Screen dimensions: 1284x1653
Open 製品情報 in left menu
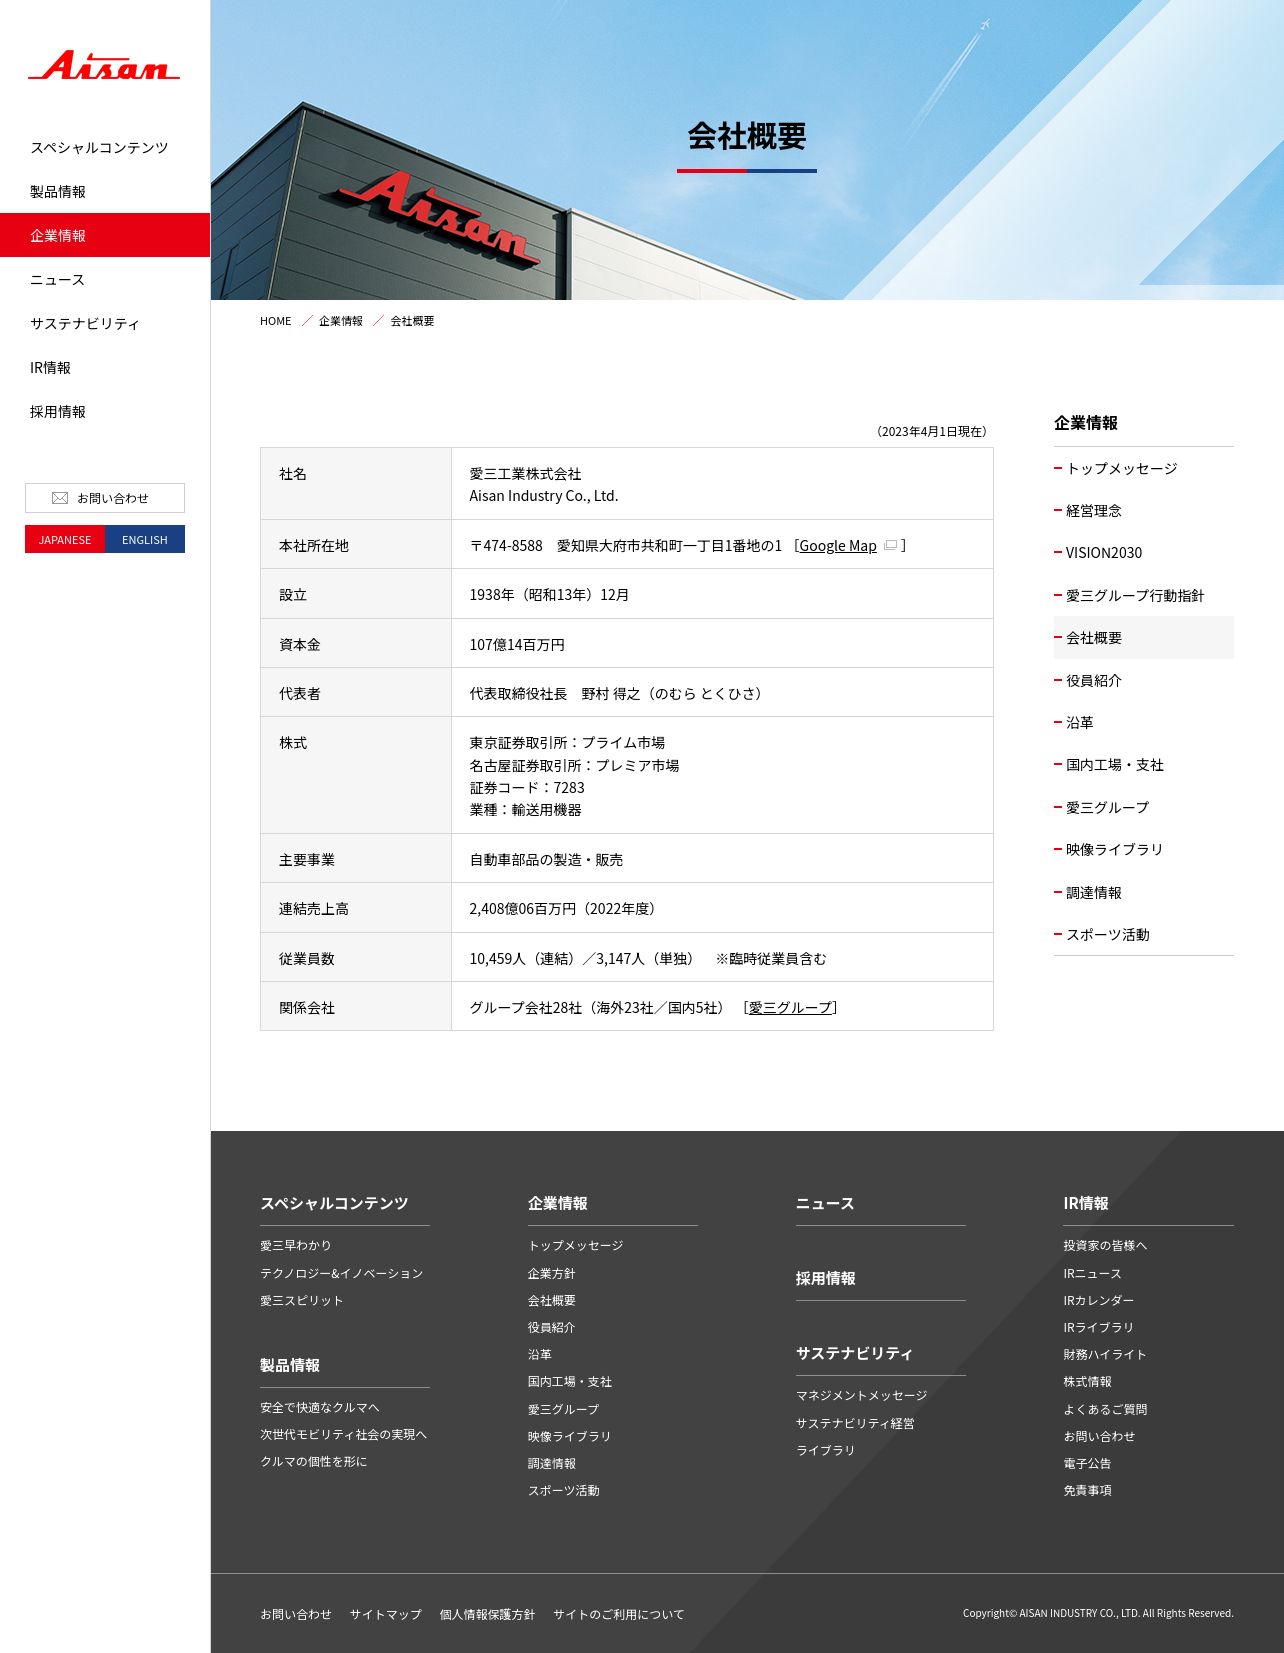click(105, 191)
